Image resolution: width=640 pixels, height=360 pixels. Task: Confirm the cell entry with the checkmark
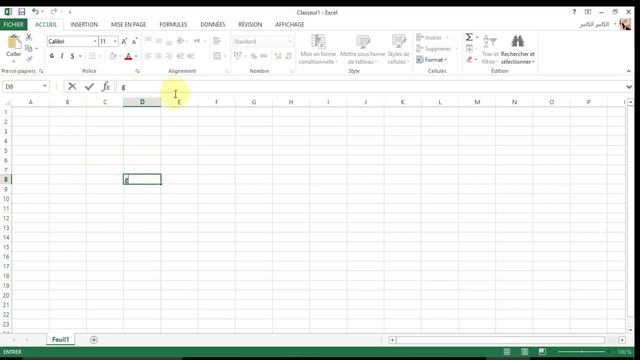[89, 86]
